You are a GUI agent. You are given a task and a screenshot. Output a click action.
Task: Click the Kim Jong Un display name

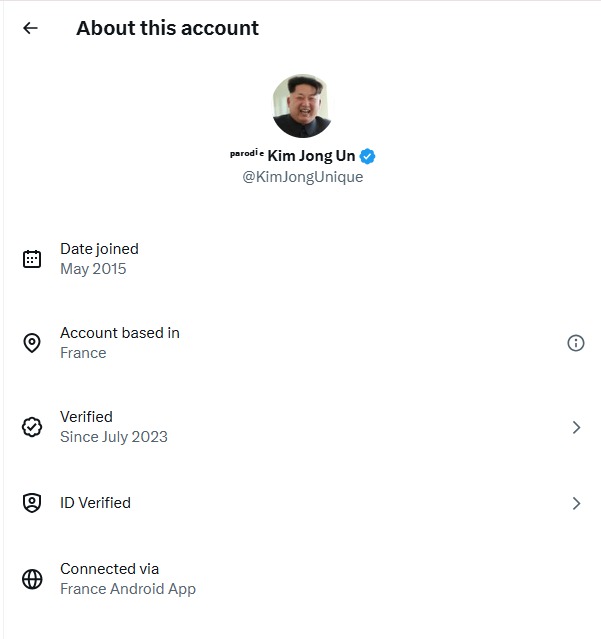pyautogui.click(x=310, y=156)
